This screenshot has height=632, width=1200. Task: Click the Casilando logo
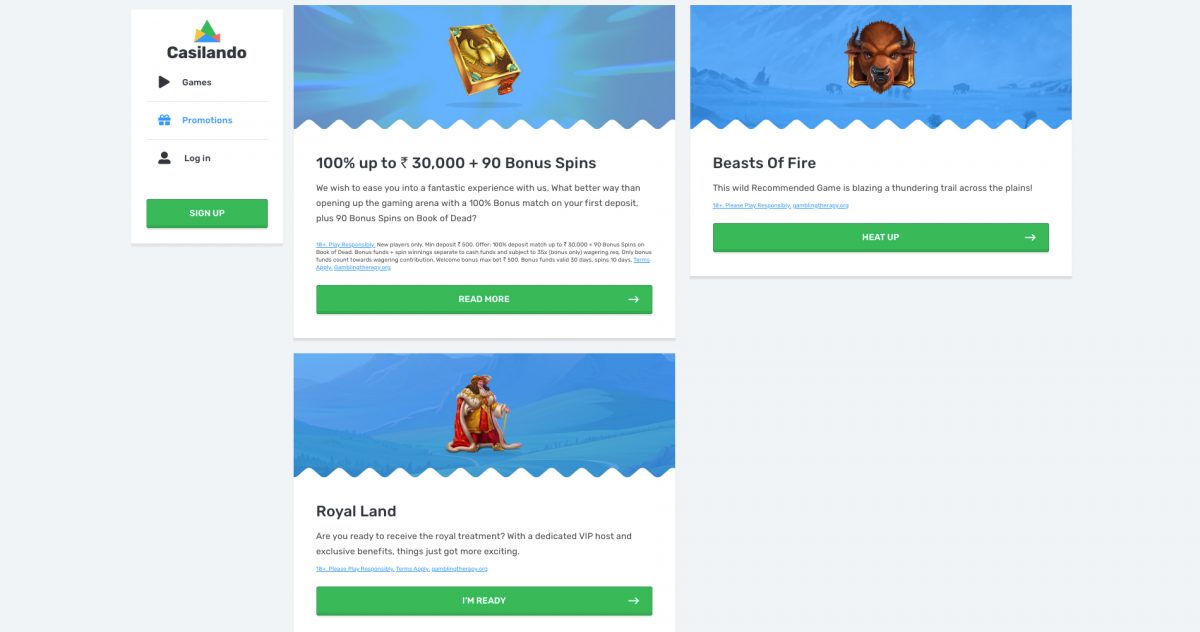click(206, 40)
